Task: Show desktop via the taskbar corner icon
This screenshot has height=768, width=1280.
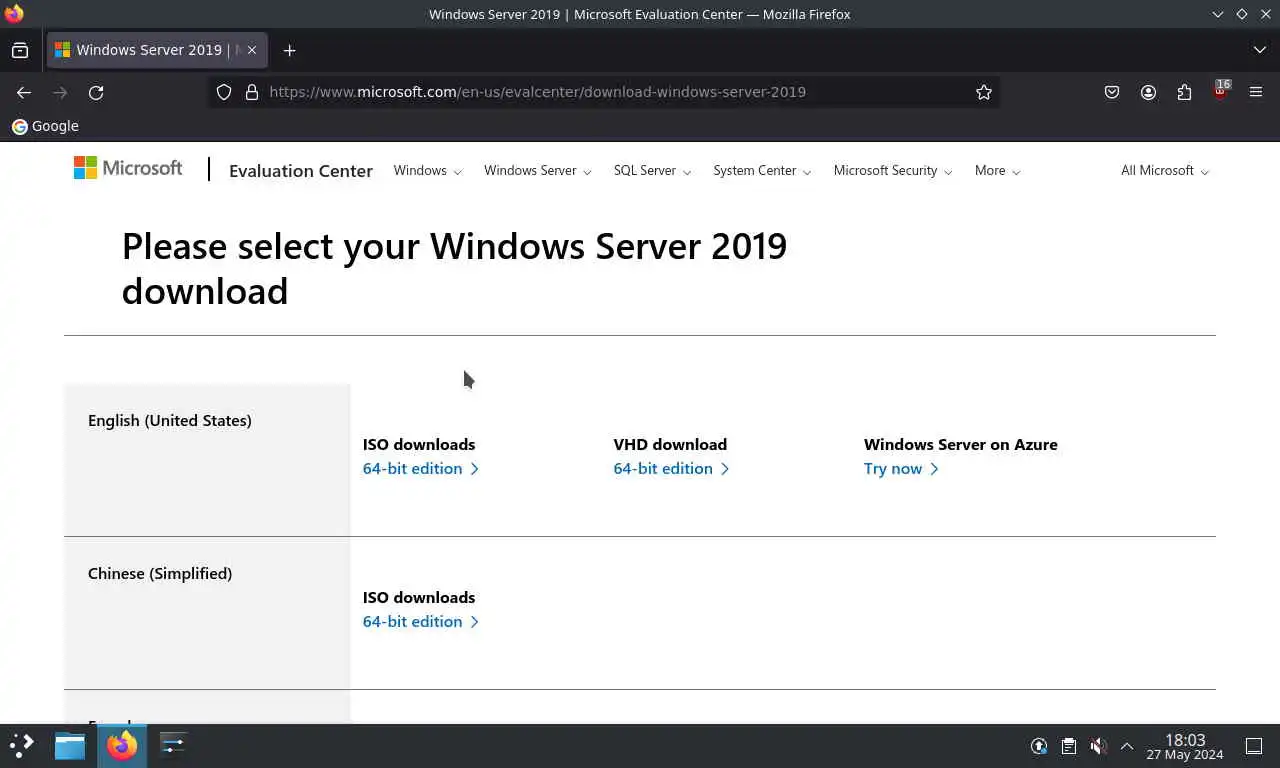Action: [x=1254, y=746]
